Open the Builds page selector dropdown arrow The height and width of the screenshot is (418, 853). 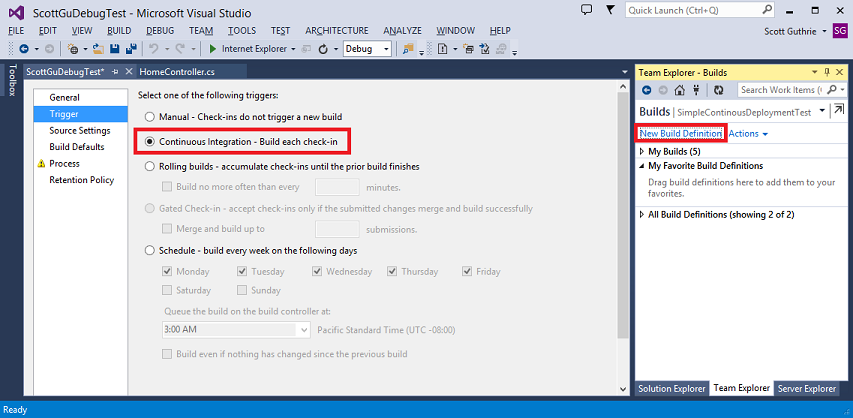tap(821, 110)
